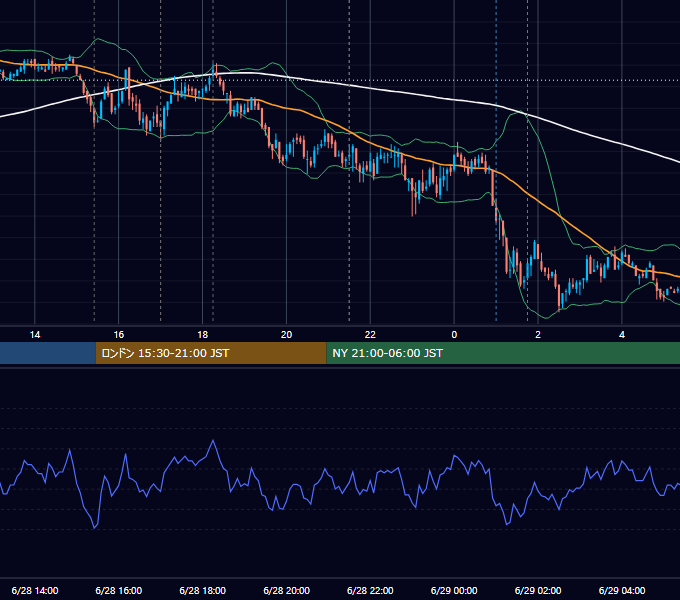Click the 6/28 16:00 time label
The image size is (680, 600).
click(118, 590)
